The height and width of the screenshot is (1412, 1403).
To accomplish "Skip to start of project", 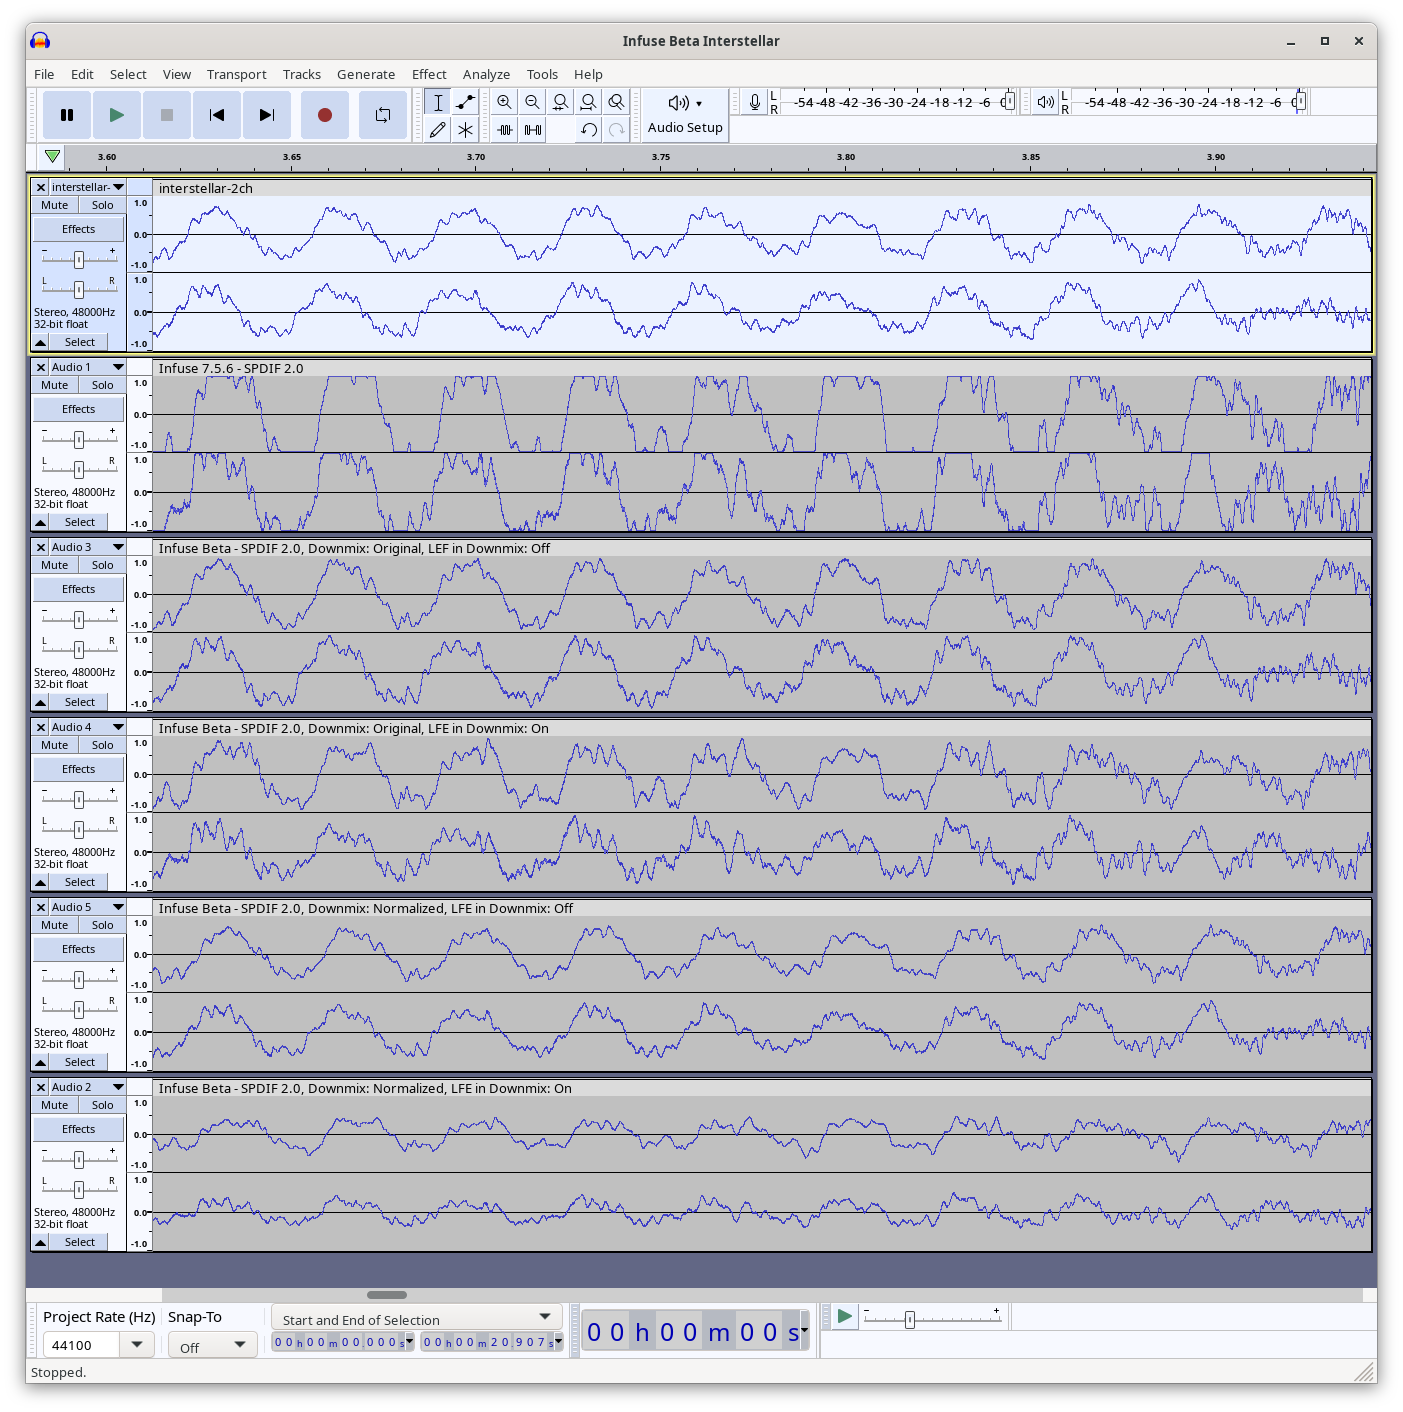I will 217,115.
